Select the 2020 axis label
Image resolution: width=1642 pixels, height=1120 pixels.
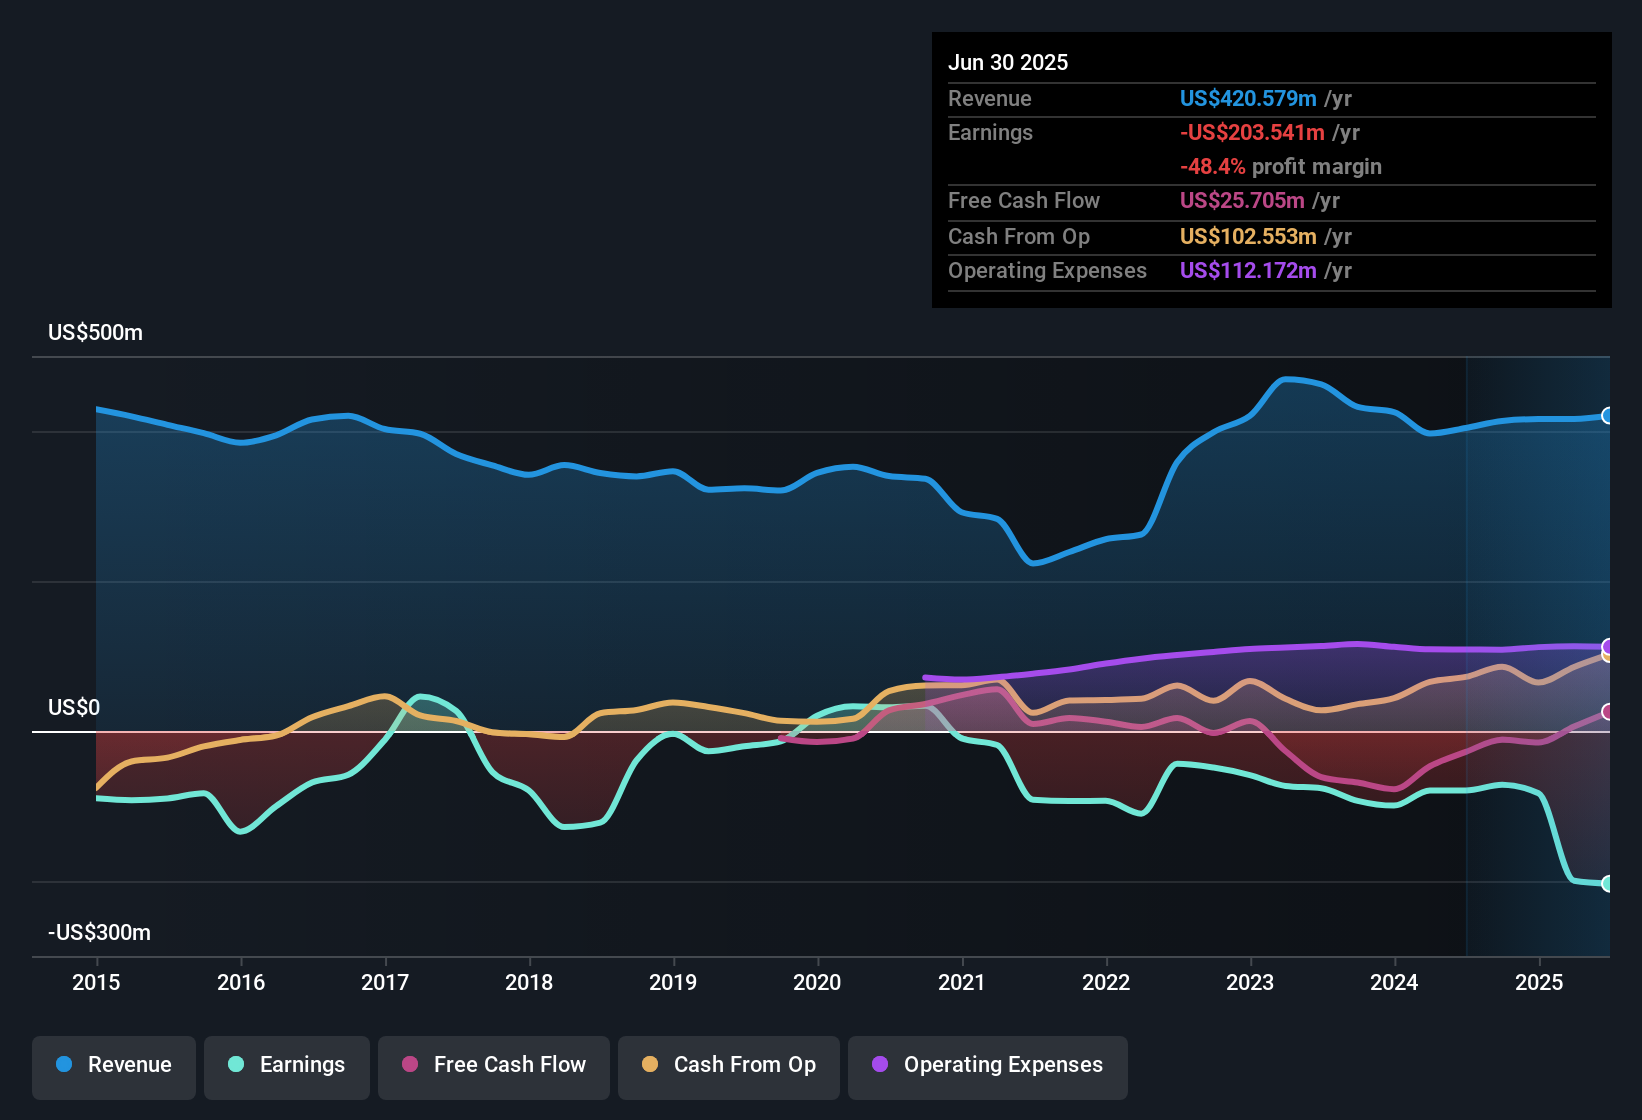(x=818, y=983)
